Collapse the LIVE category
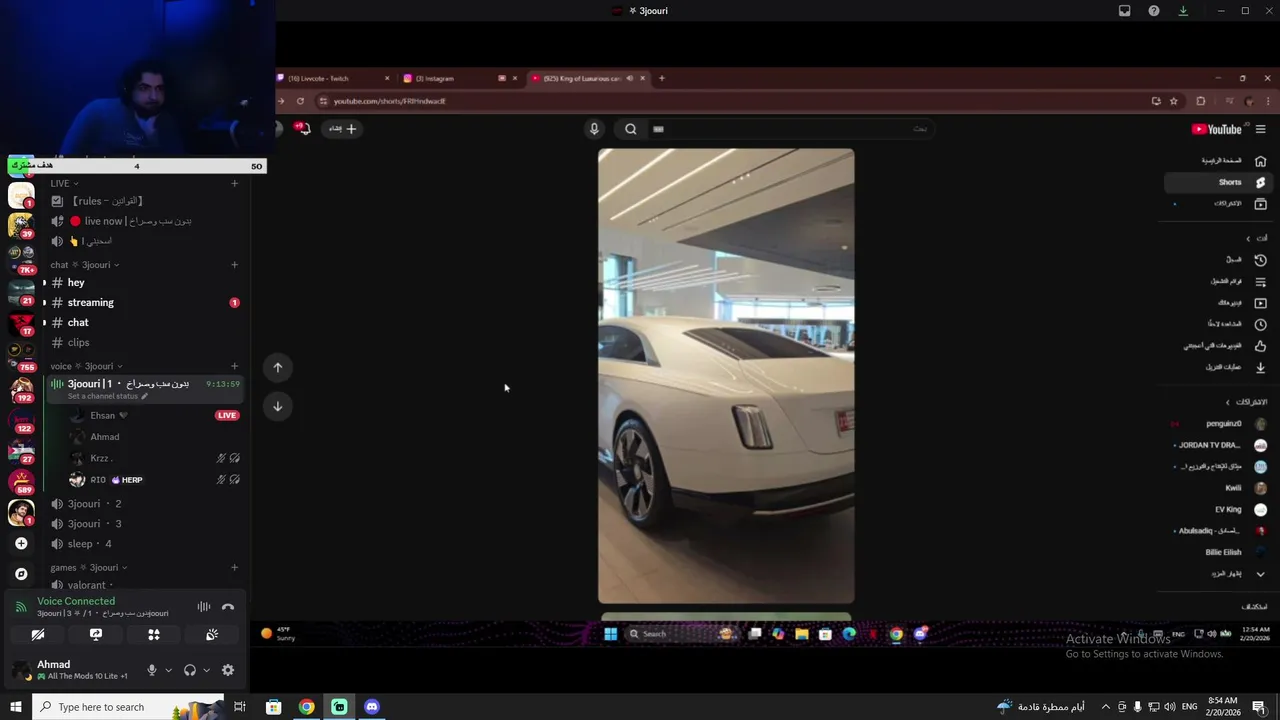The height and width of the screenshot is (720, 1280). point(64,184)
